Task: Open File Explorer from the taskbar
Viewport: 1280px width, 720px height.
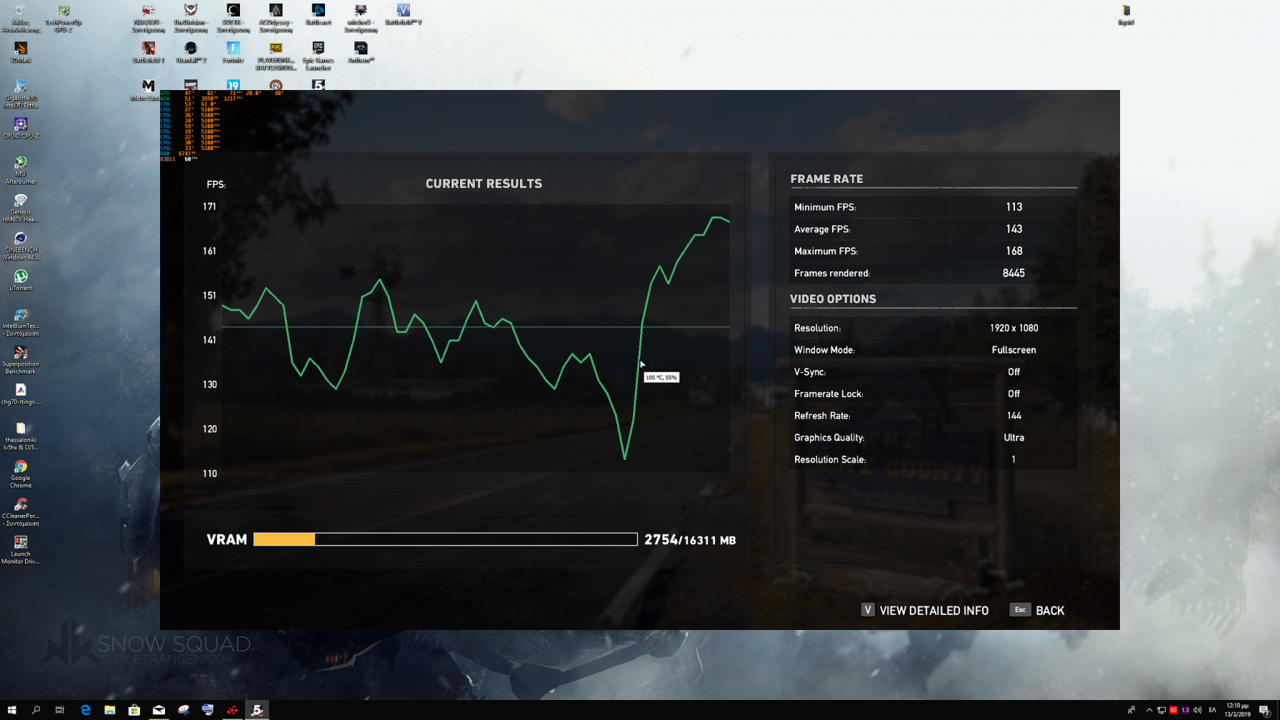Action: pos(110,710)
